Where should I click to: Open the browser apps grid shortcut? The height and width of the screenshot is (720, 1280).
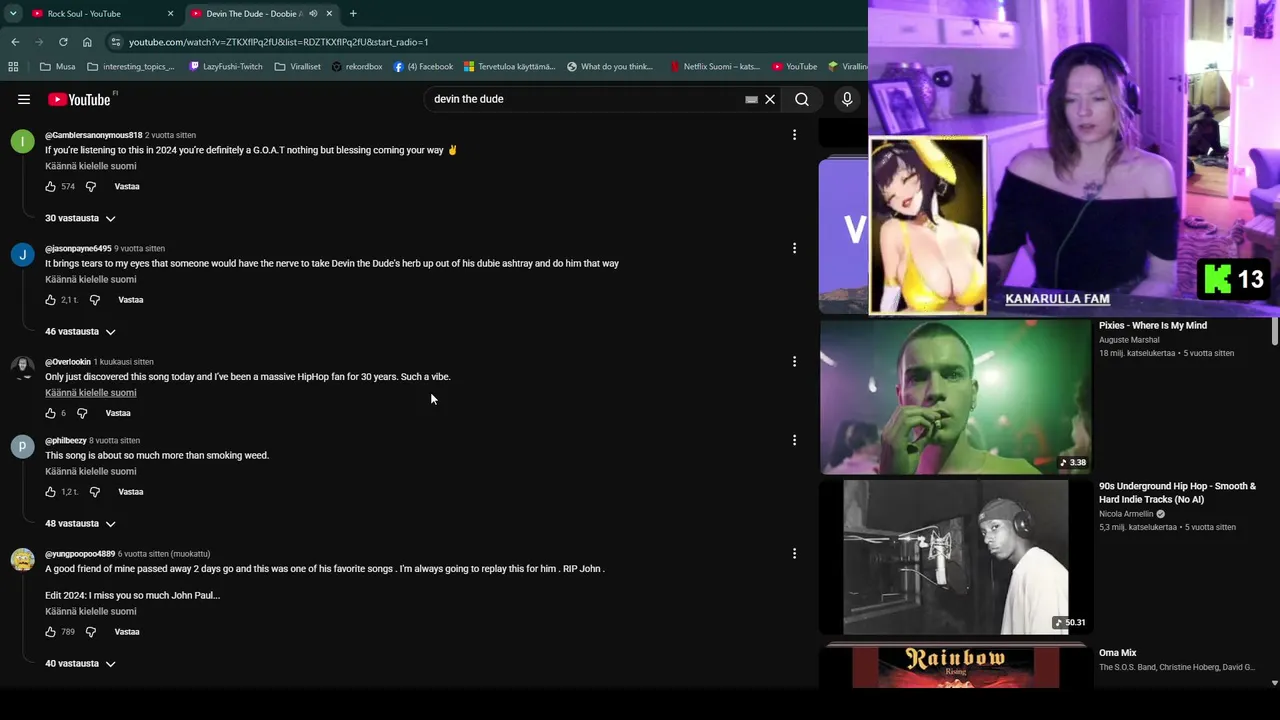tap(13, 67)
